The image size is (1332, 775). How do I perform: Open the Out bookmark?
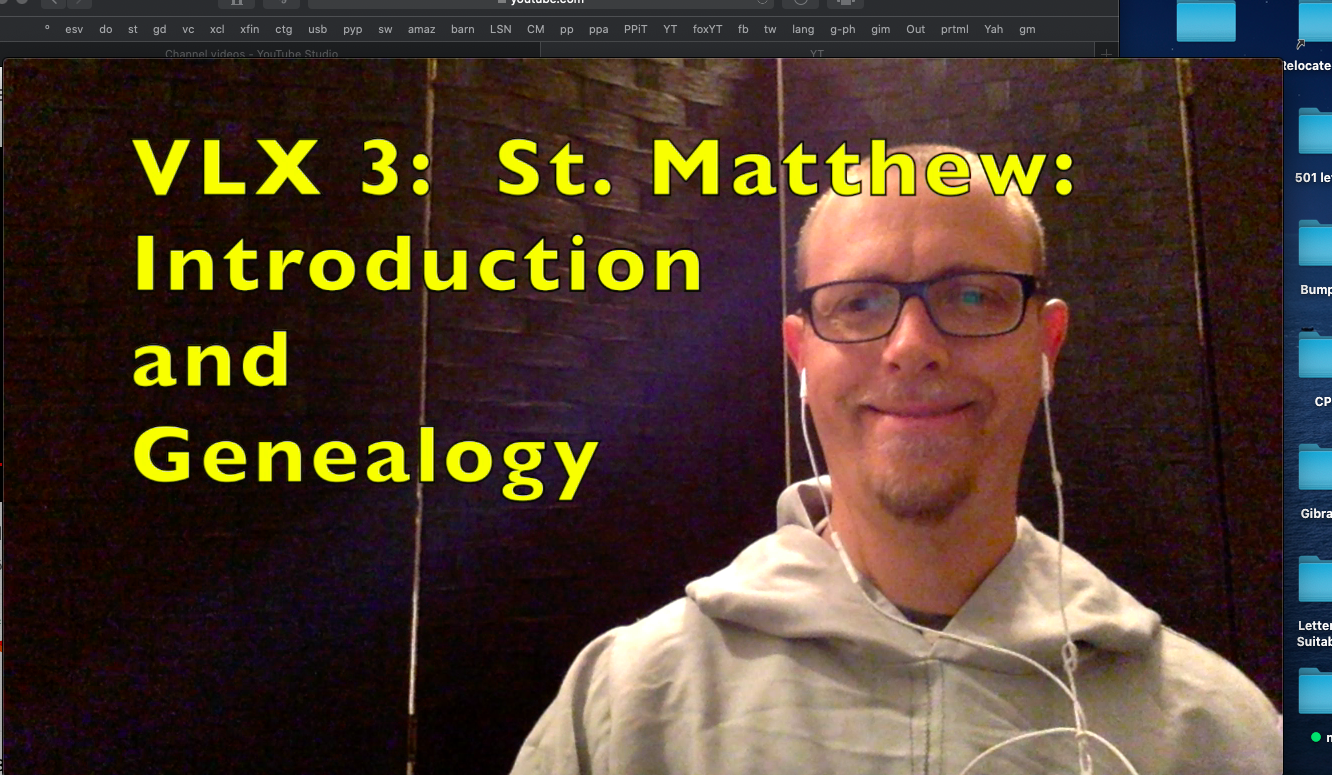click(916, 29)
